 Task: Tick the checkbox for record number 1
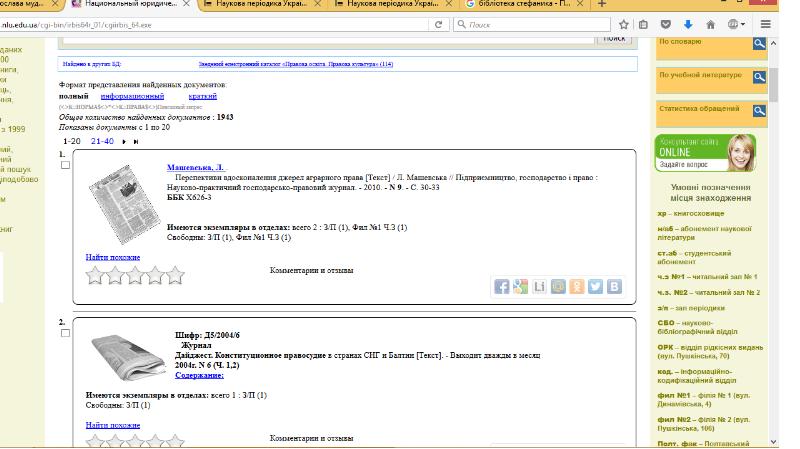coord(66,166)
